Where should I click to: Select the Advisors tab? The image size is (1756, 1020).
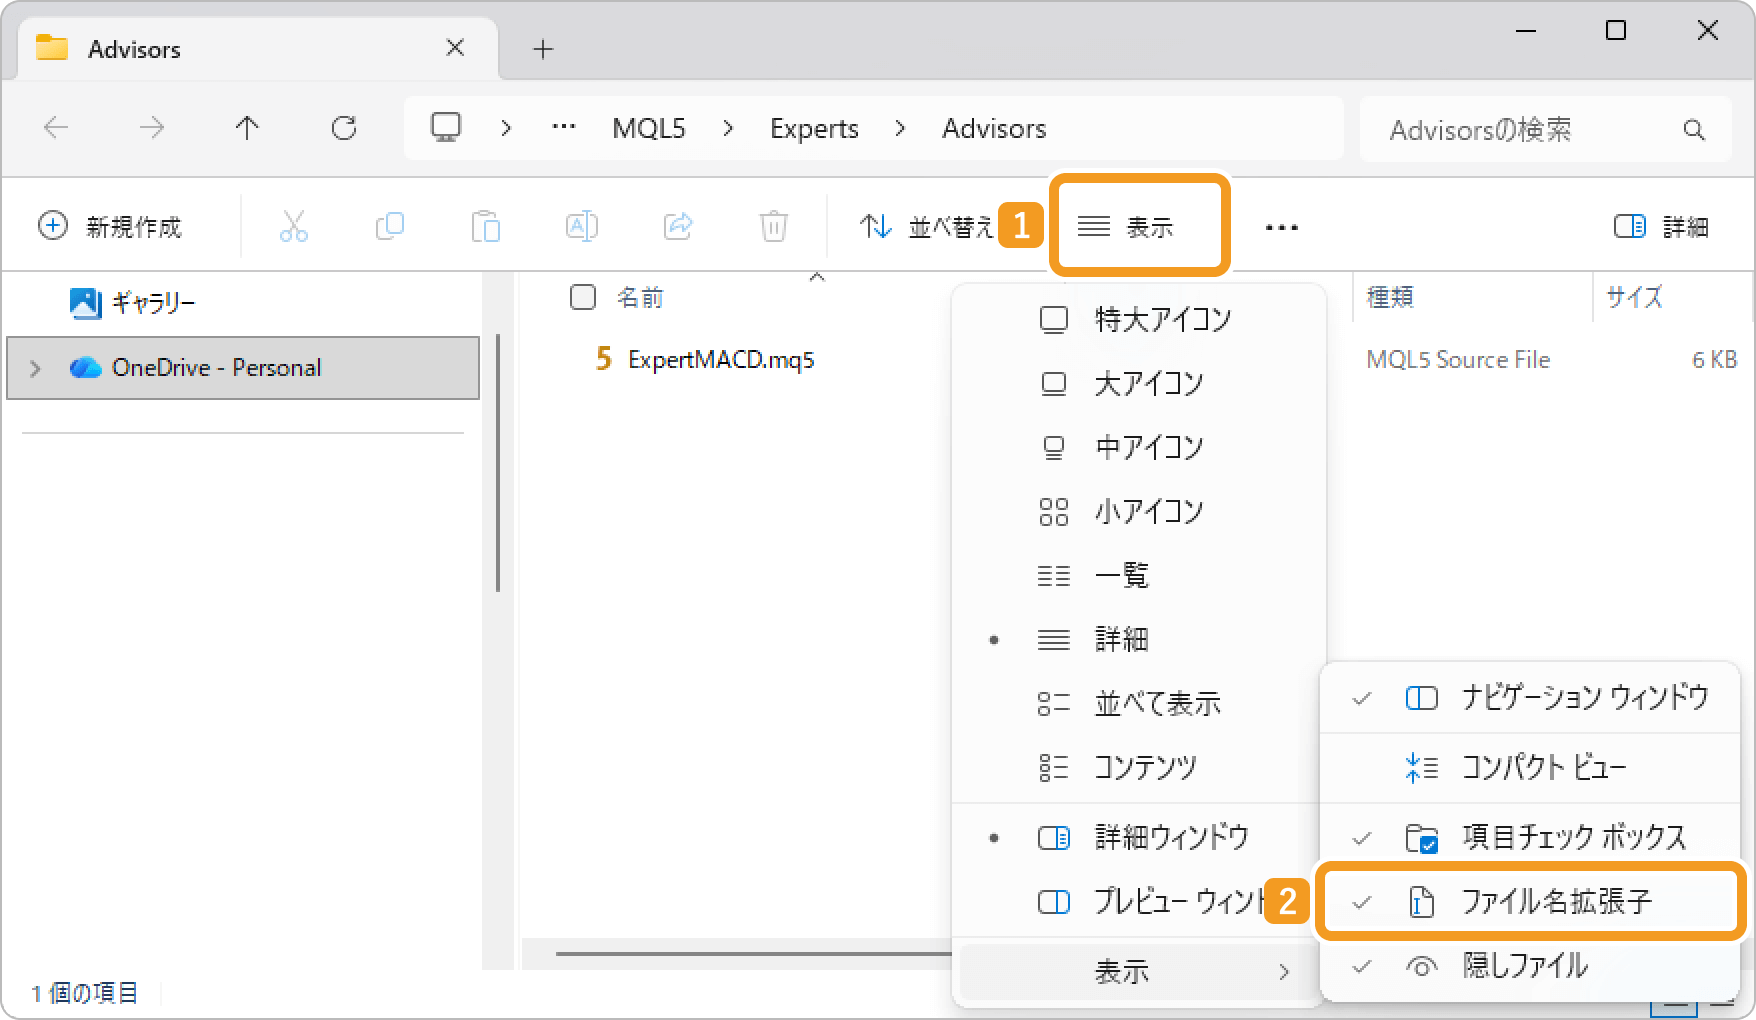[258, 48]
